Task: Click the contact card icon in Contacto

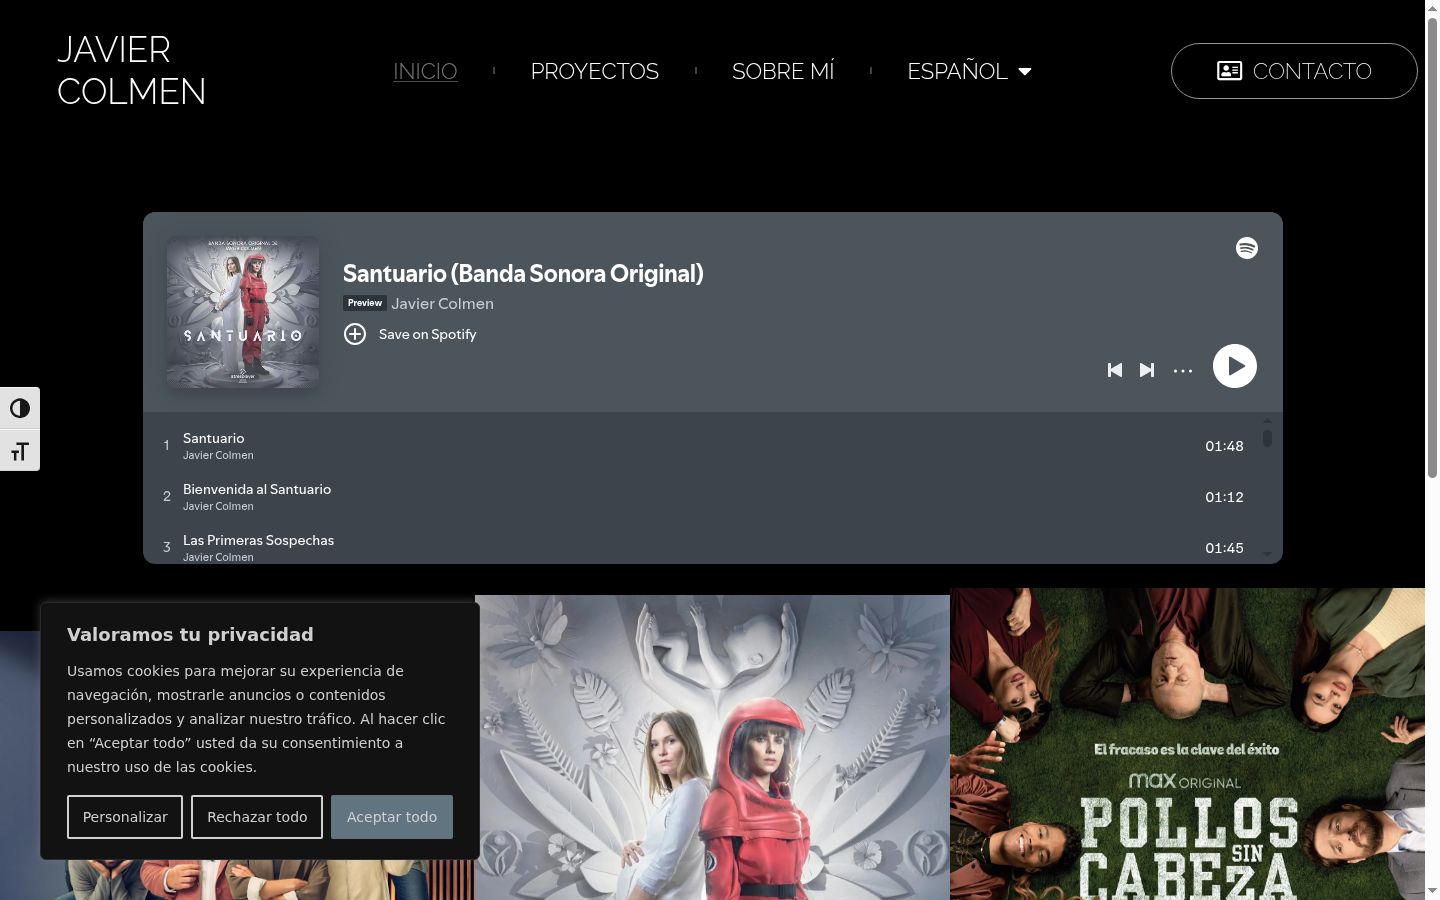Action: (1229, 71)
